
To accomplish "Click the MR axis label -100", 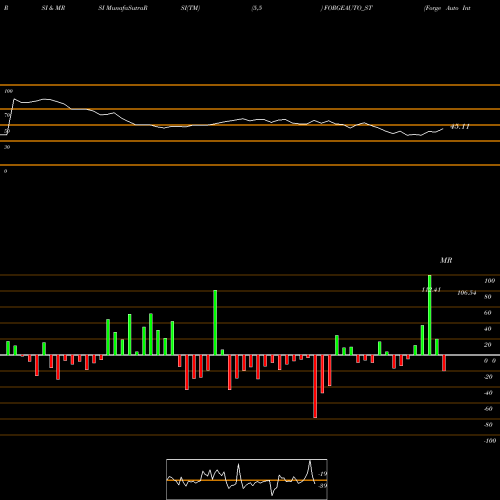I will tap(490, 441).
